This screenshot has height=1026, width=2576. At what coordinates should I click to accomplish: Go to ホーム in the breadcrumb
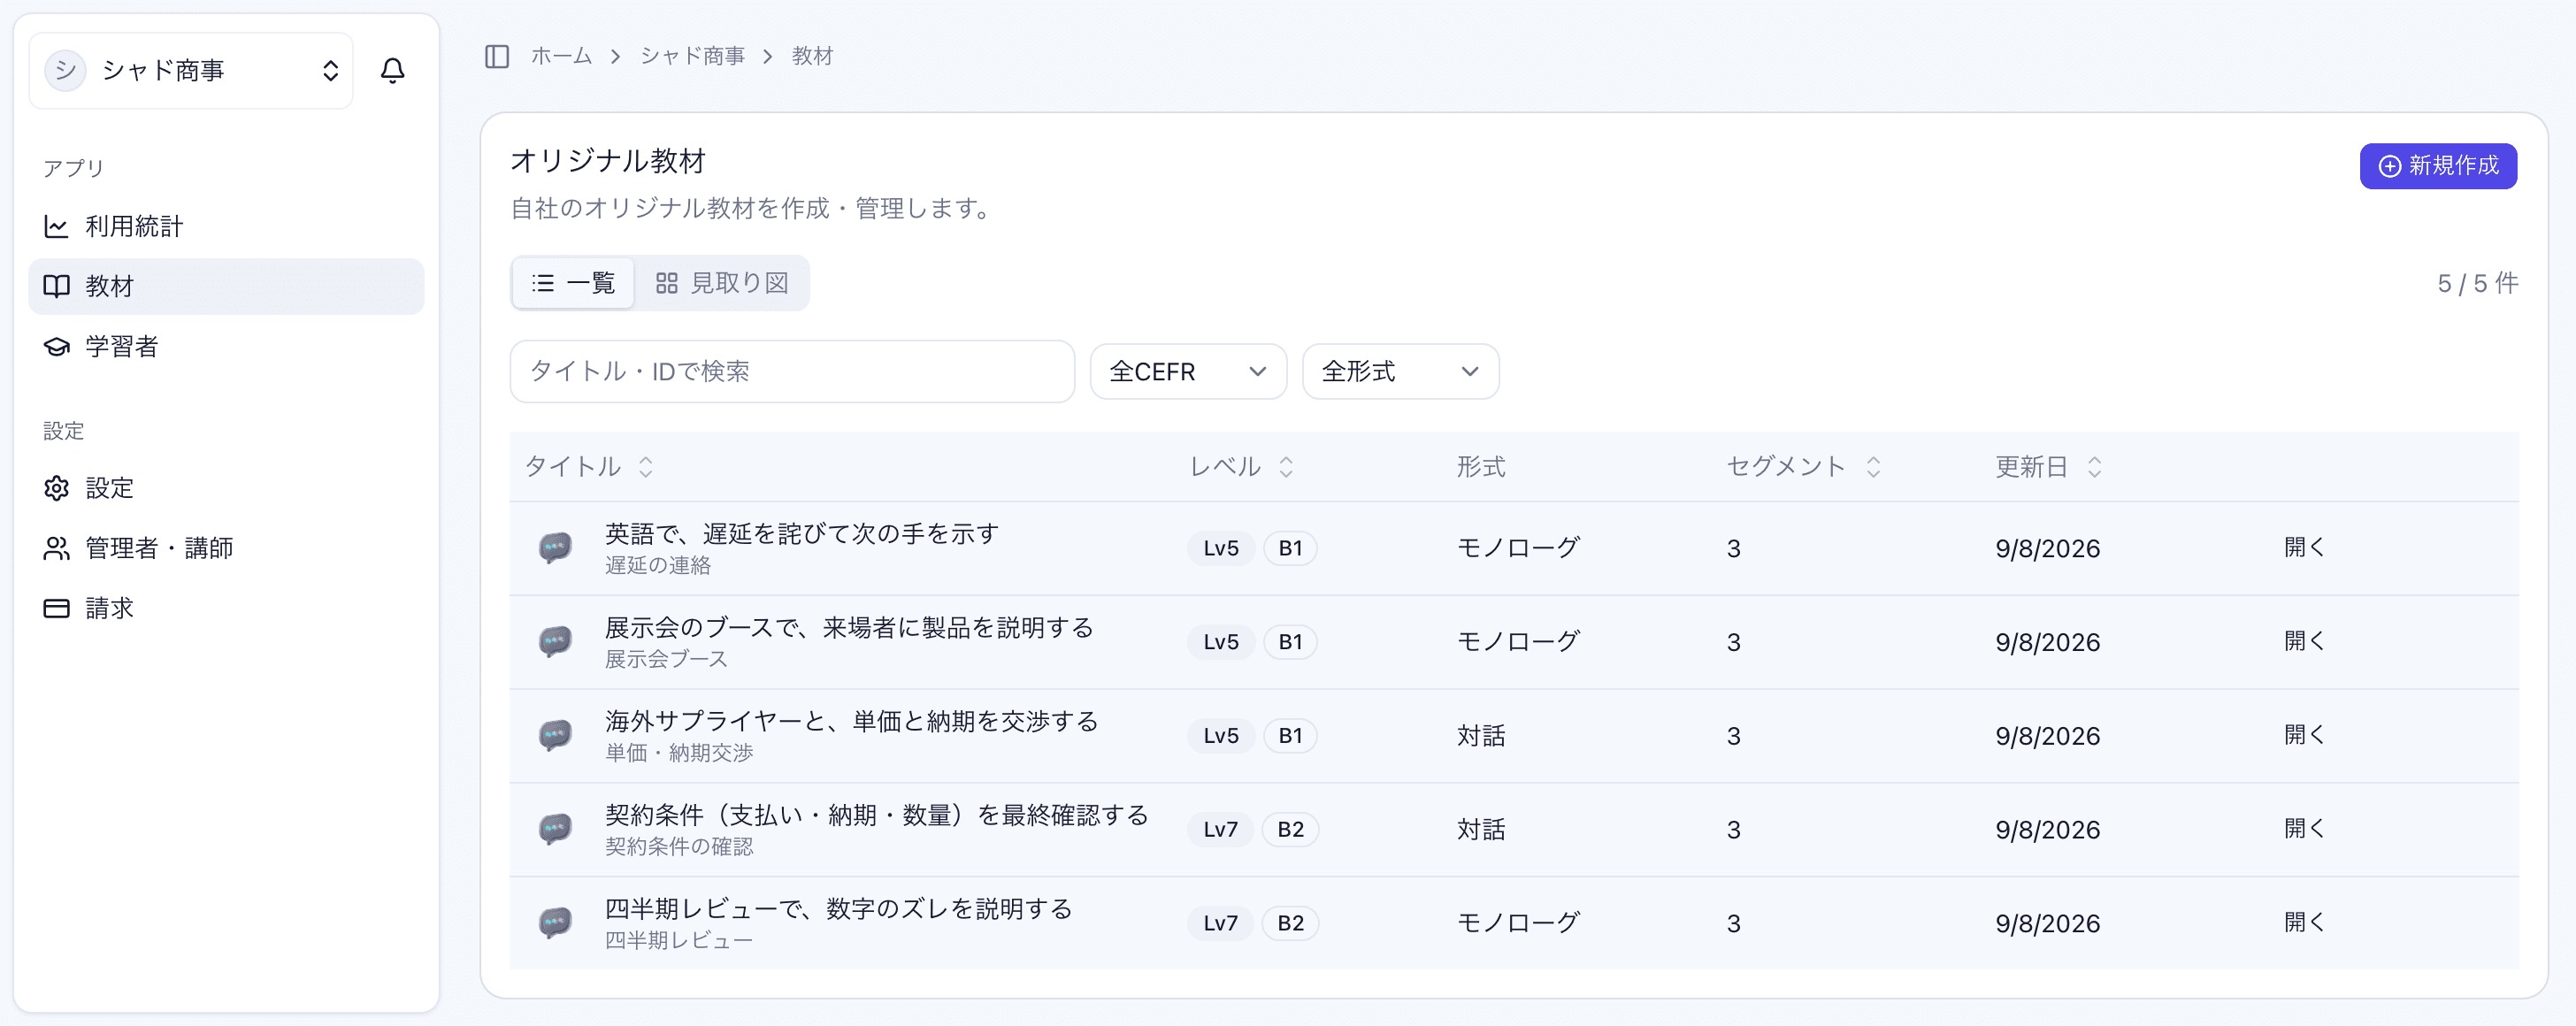coord(561,56)
